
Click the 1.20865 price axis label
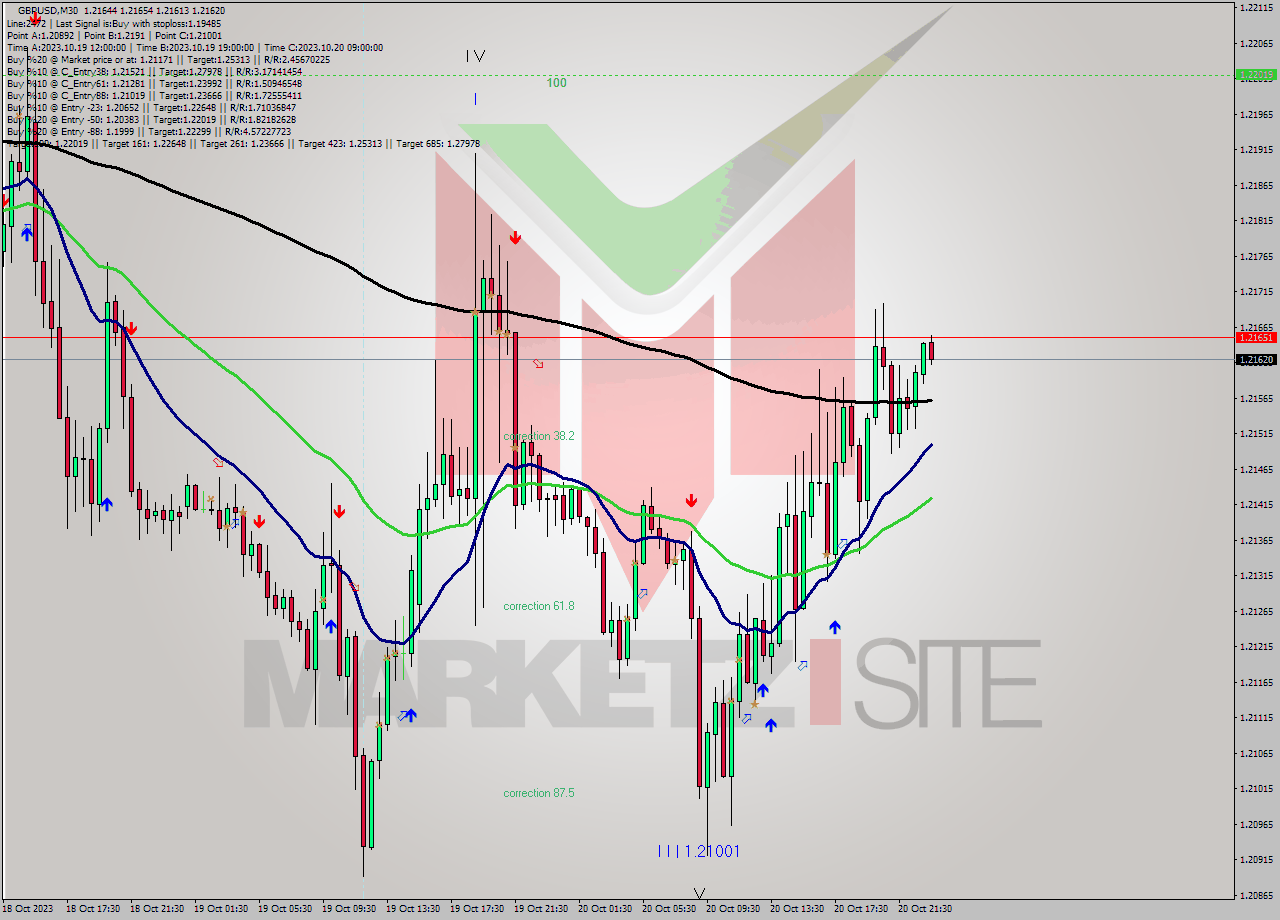tap(1257, 895)
